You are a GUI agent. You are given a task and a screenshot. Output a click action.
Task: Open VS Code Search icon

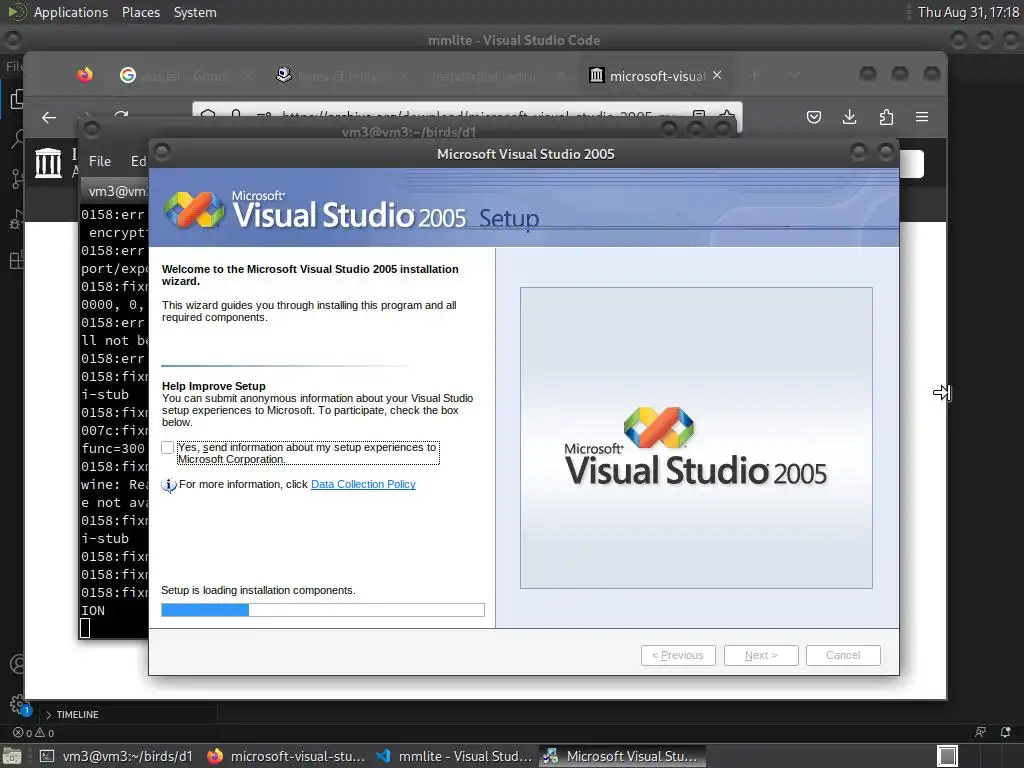click(x=17, y=138)
